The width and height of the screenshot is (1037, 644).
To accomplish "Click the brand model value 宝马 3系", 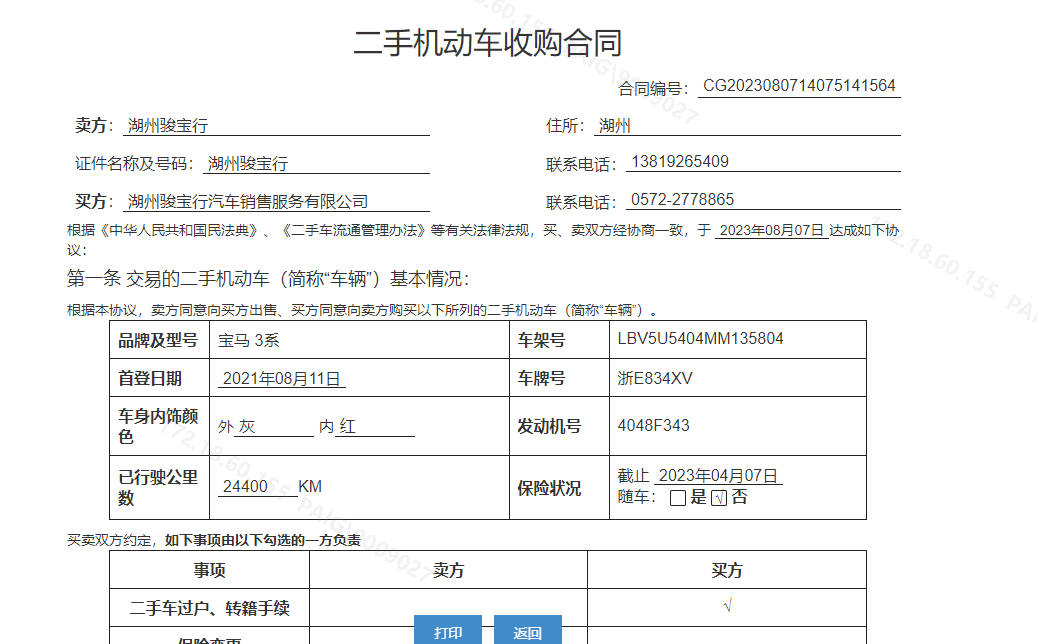I will (x=249, y=341).
